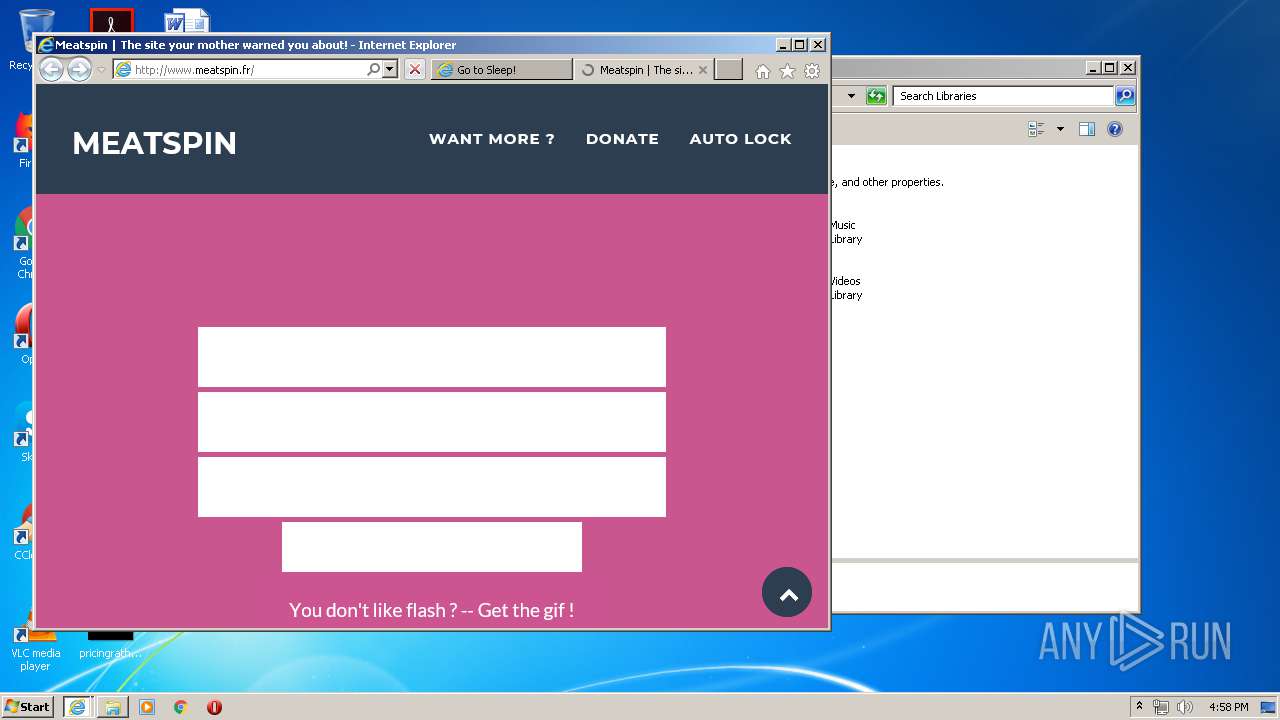Click the Home icon in Internet Explorer
The height and width of the screenshot is (720, 1280).
pos(763,71)
